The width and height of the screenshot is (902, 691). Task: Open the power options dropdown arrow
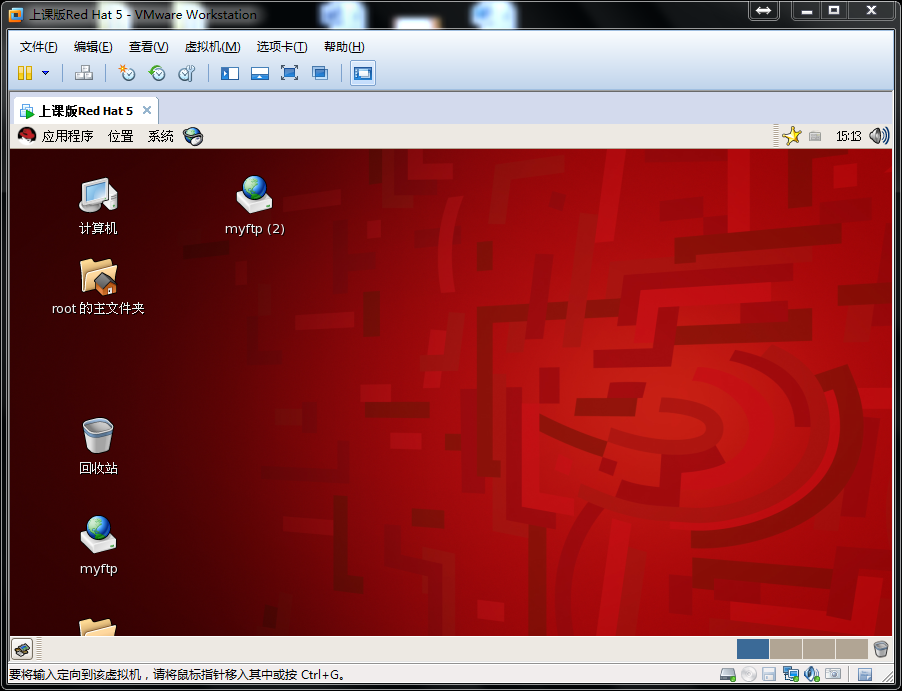coord(45,73)
